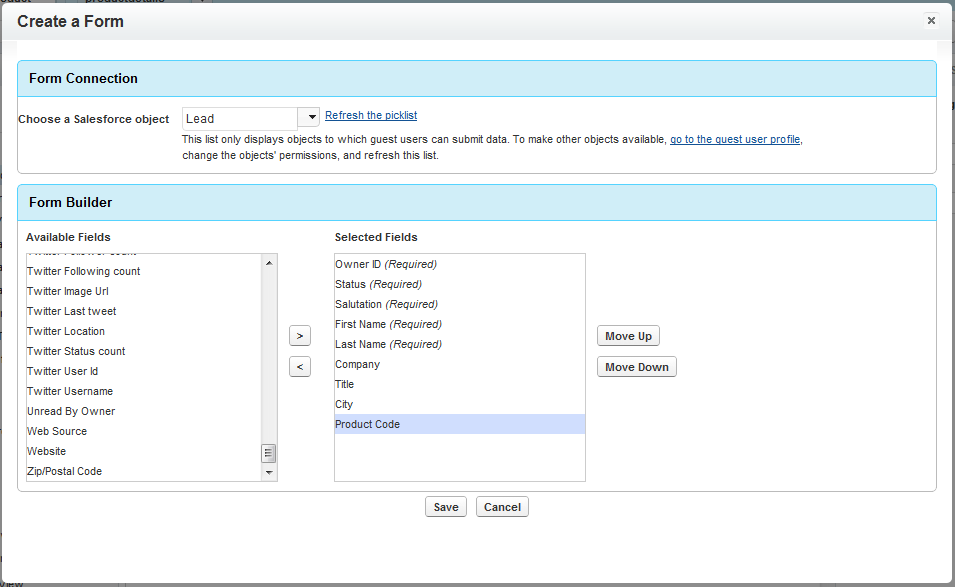Close the Create a Form dialog
The height and width of the screenshot is (587, 955).
pyautogui.click(x=931, y=20)
